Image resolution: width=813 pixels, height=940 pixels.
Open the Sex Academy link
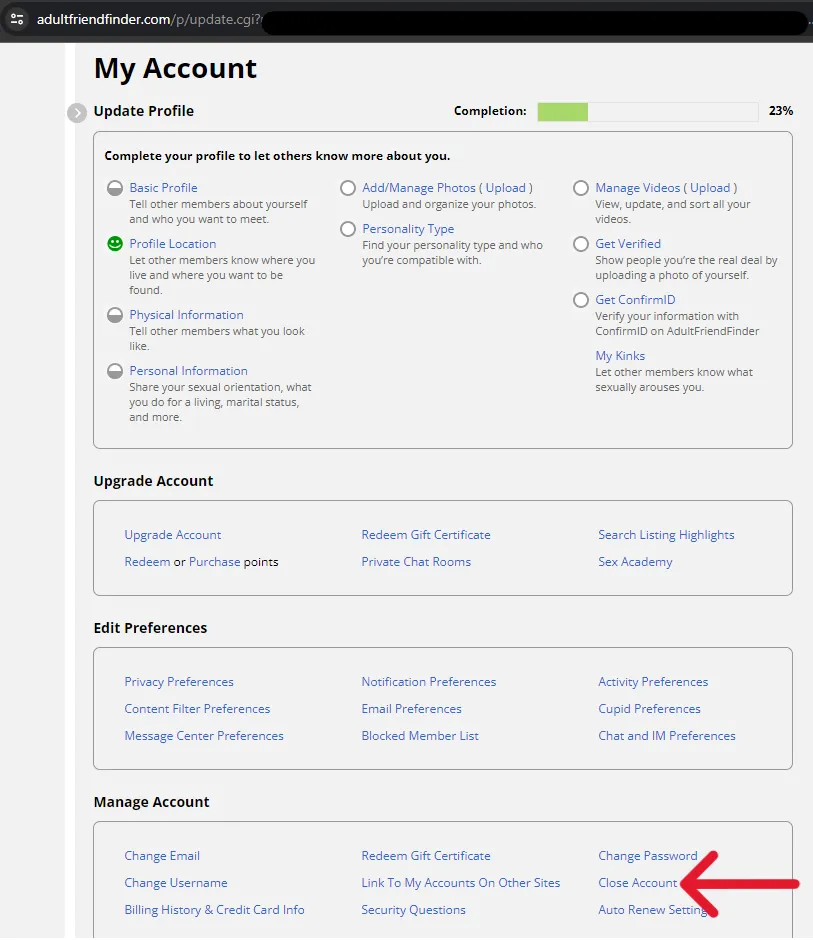(x=635, y=562)
